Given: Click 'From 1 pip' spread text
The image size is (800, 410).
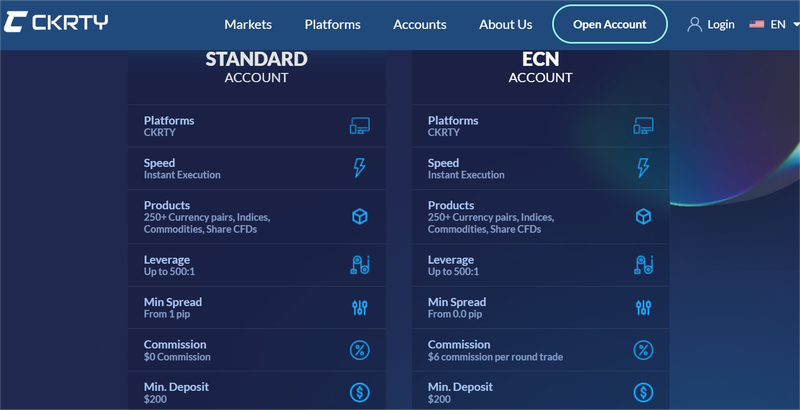Looking at the screenshot, I should point(167,314).
